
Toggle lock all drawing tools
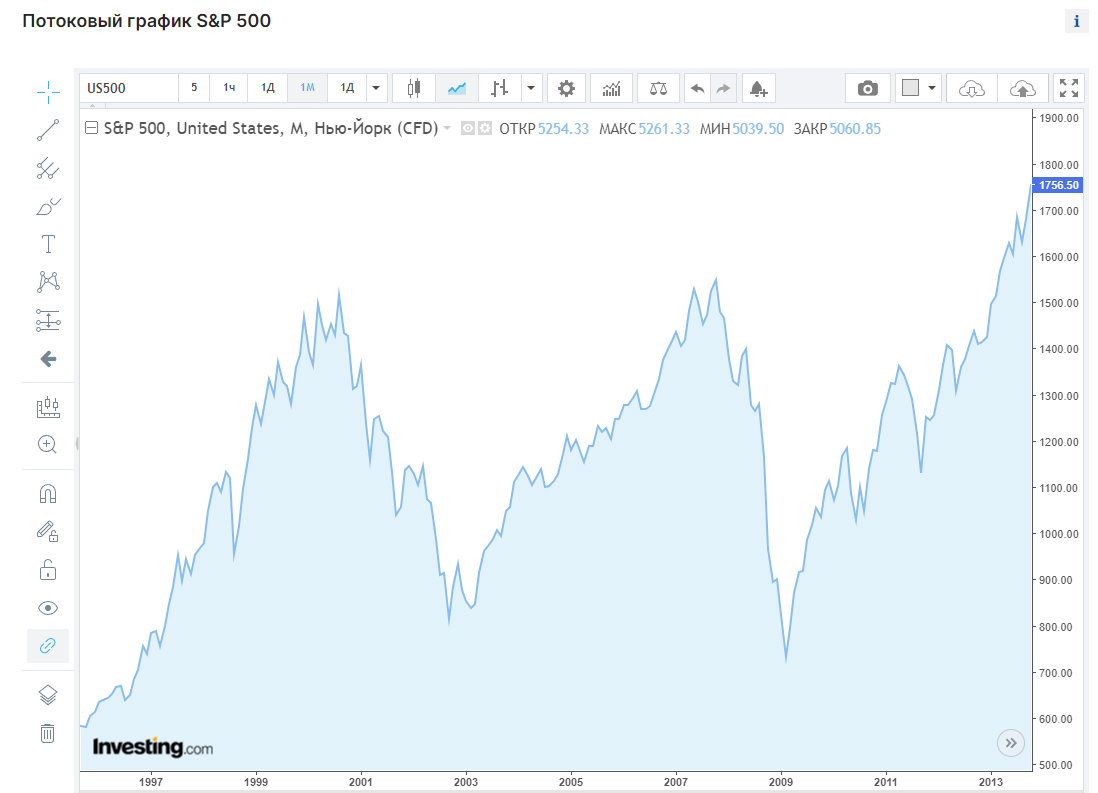(x=47, y=570)
